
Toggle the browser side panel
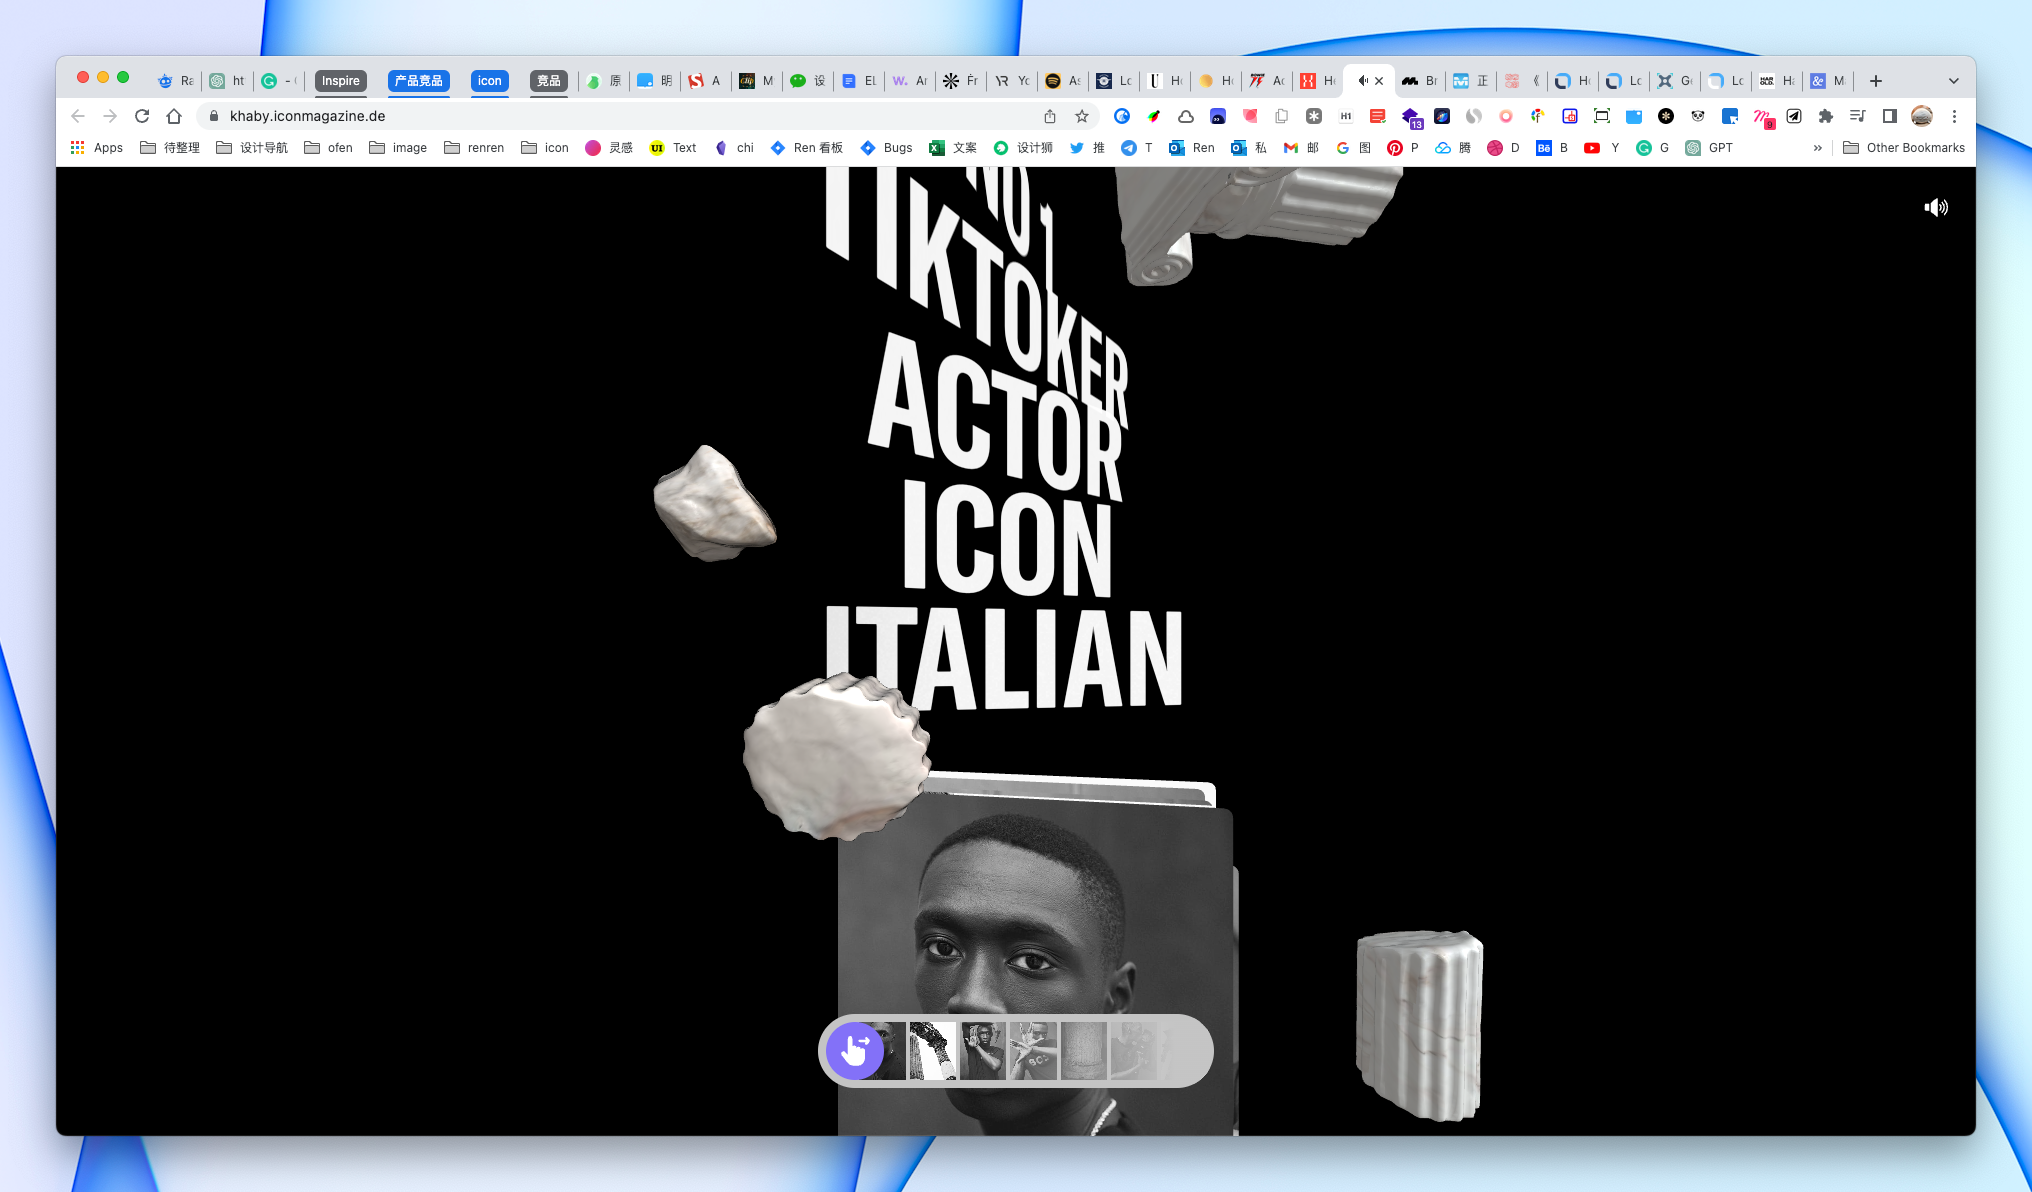click(x=1890, y=116)
